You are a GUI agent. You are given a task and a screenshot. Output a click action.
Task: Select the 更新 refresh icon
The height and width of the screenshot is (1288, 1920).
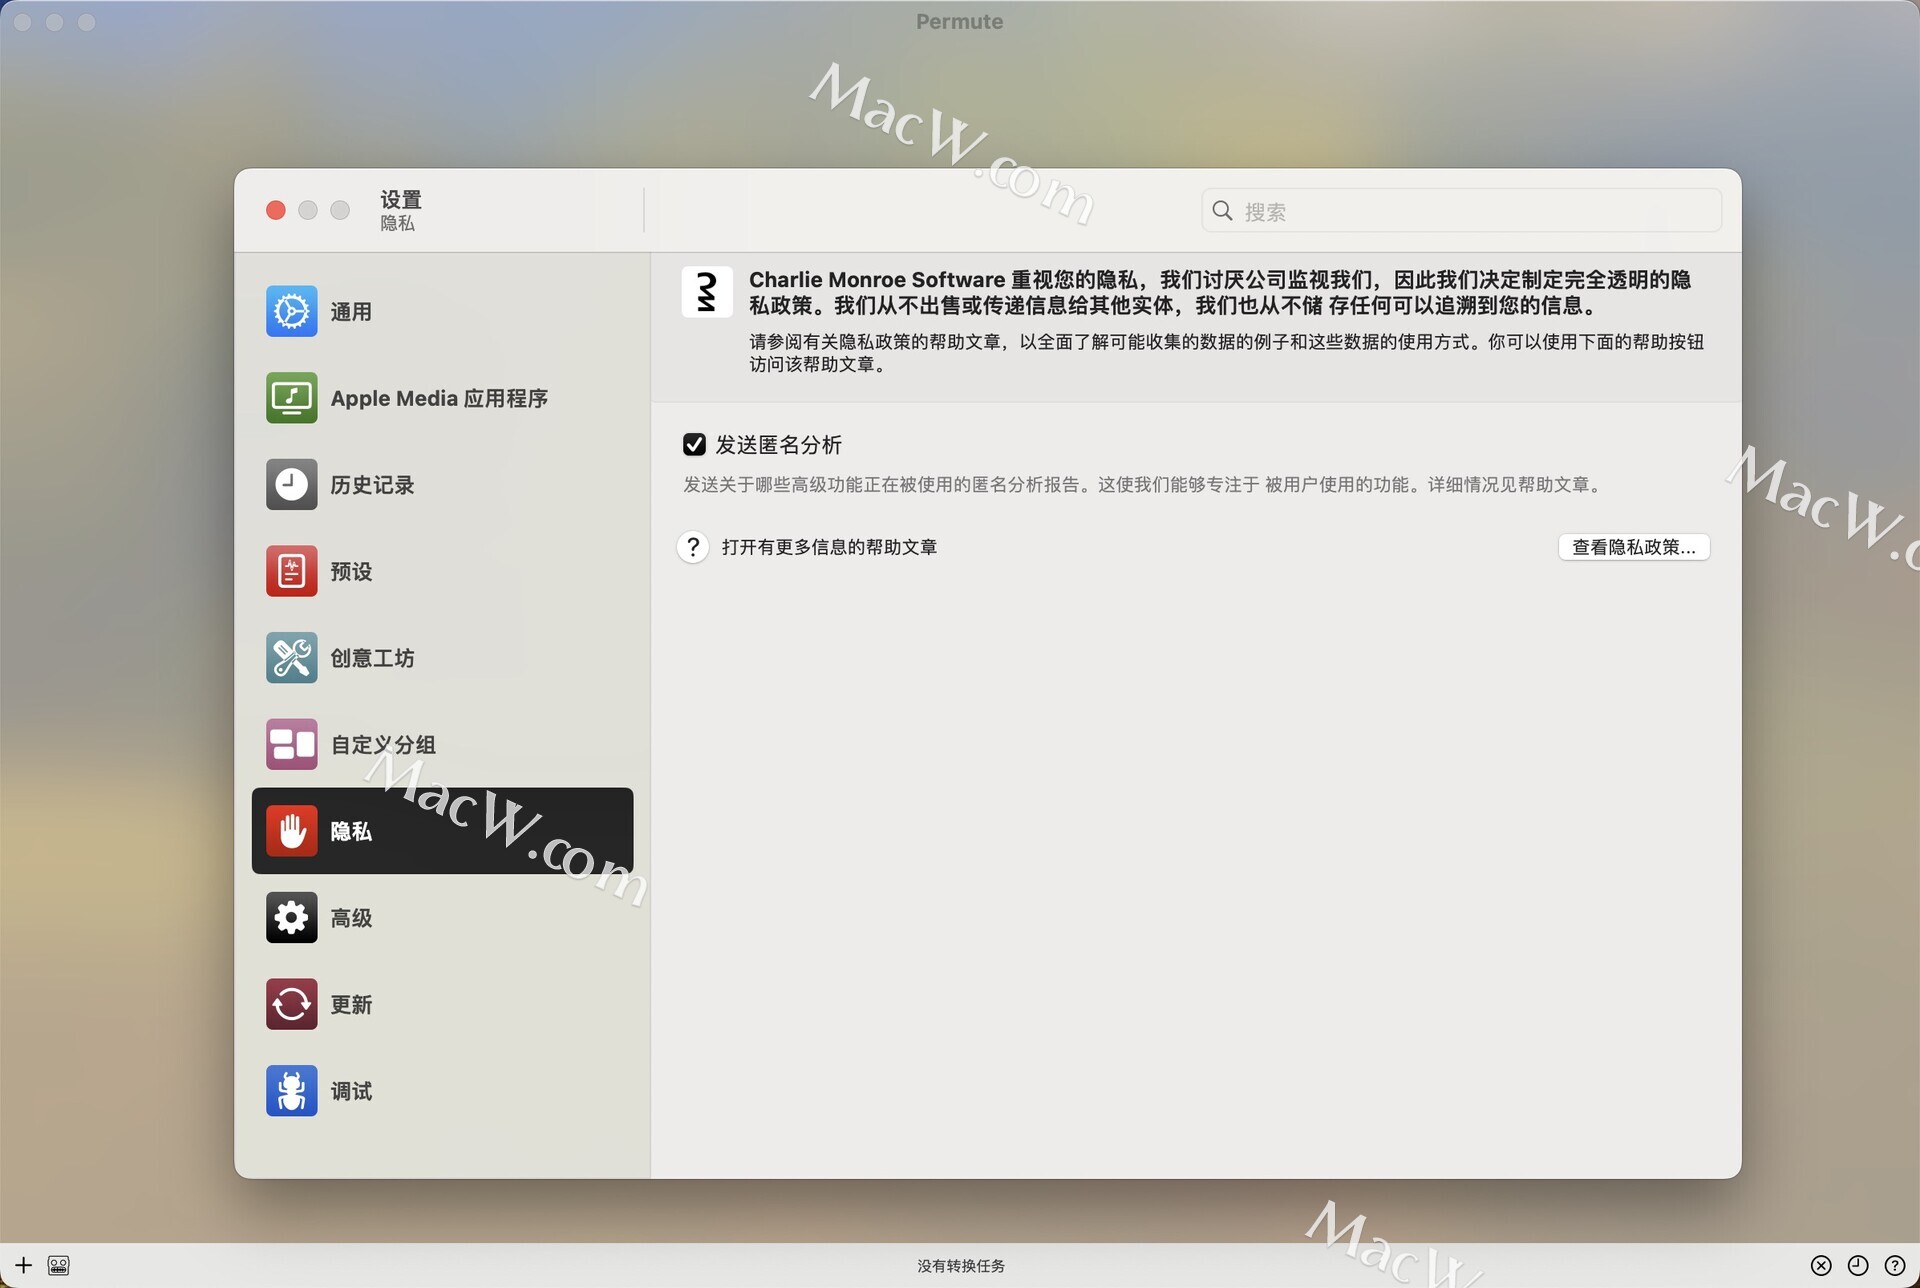(x=291, y=1004)
